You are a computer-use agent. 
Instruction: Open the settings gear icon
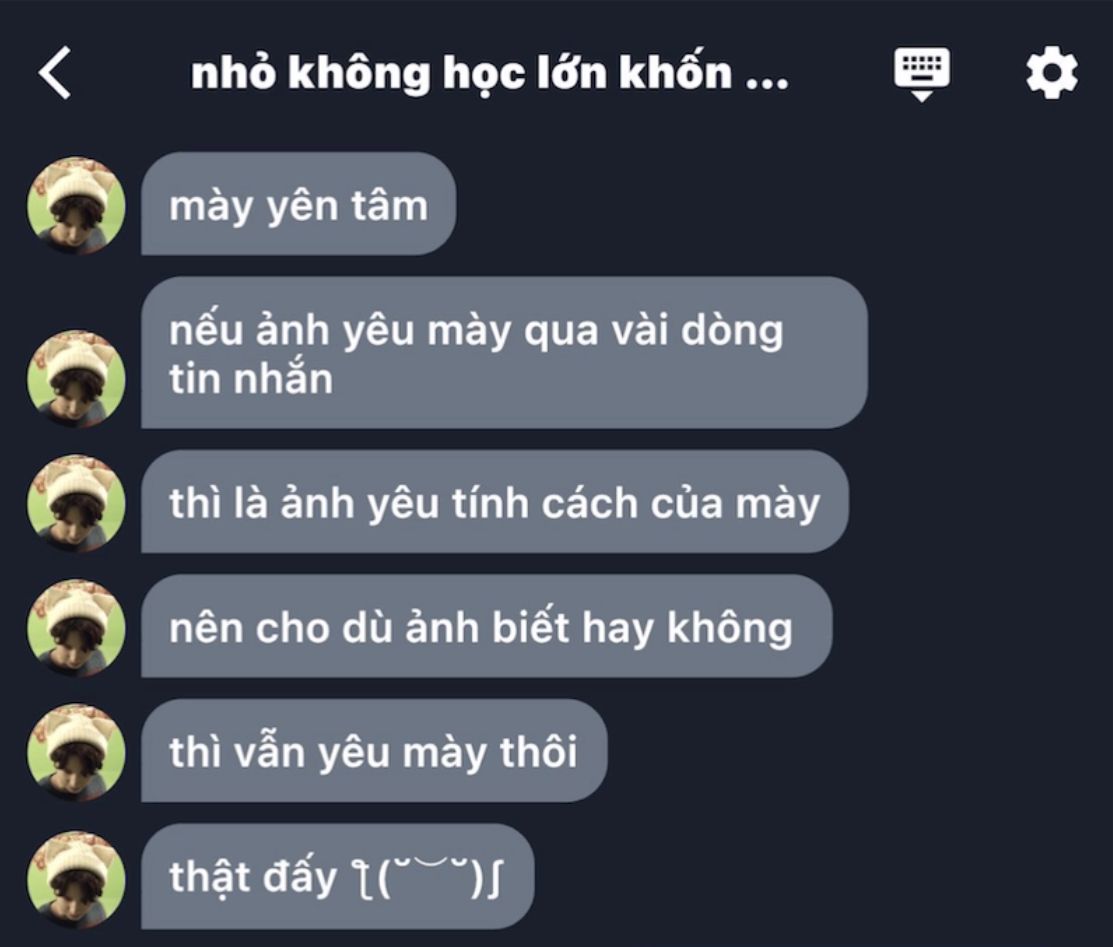click(1051, 72)
